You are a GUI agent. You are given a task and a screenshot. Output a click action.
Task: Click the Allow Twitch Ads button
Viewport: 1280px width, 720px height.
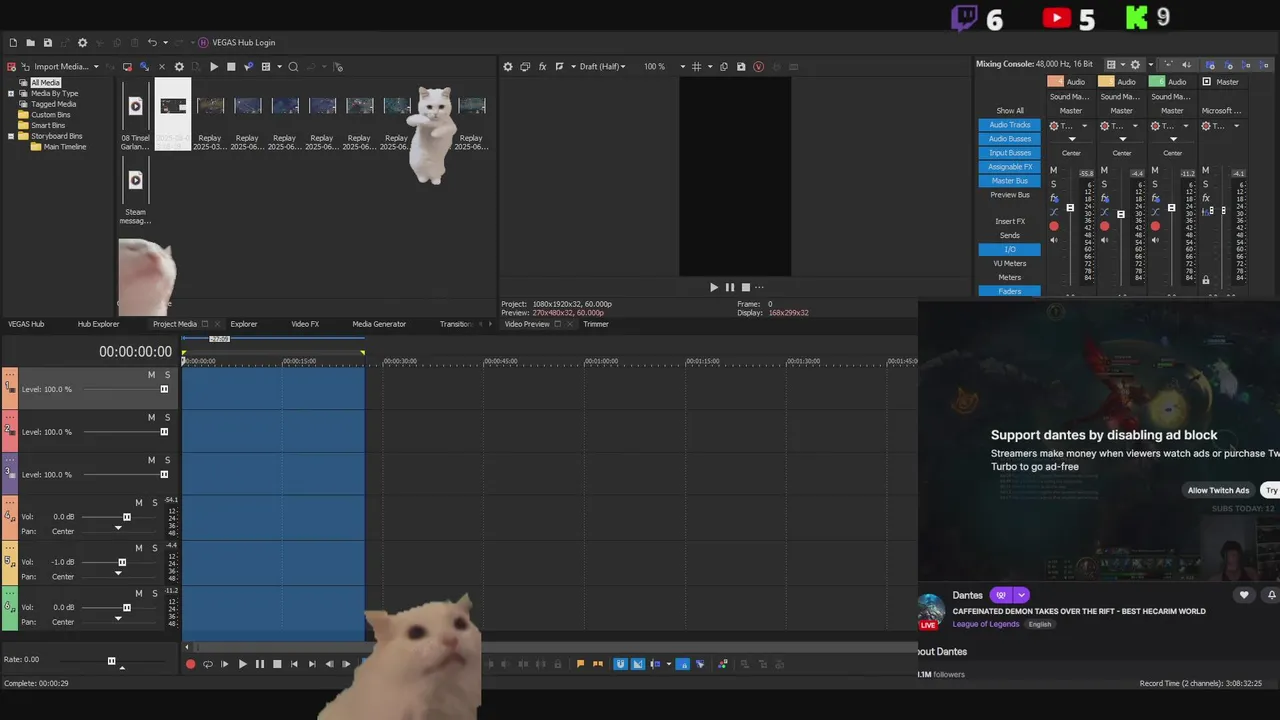(1218, 490)
